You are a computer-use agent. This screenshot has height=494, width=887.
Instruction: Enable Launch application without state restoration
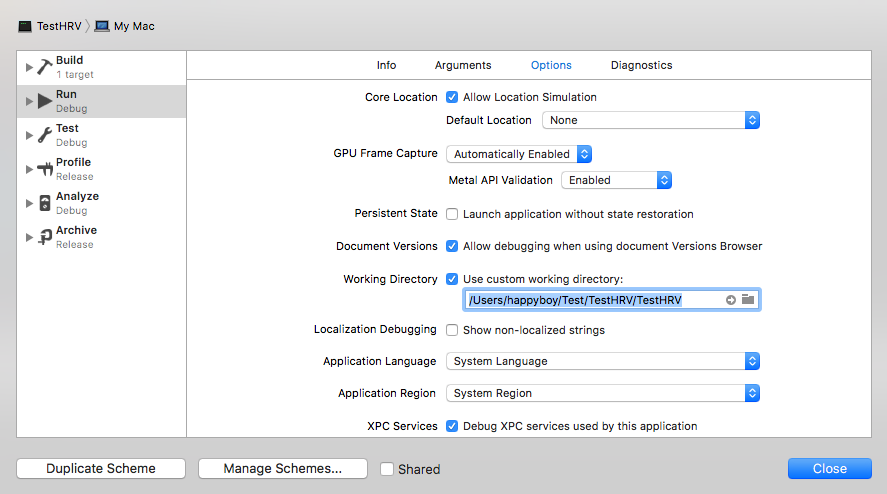452,214
